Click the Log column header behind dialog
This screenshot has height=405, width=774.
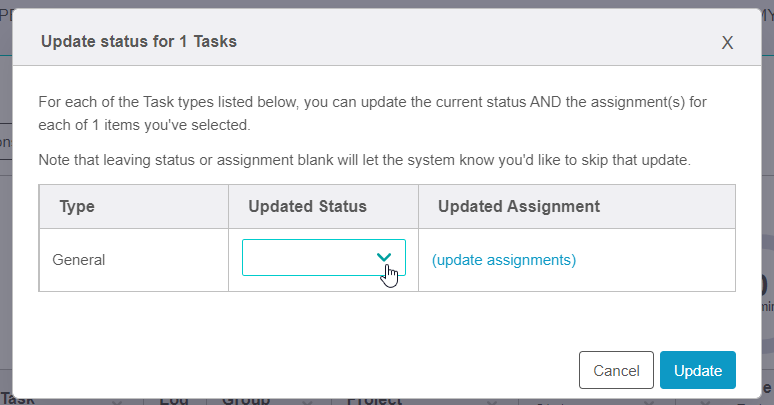pyautogui.click(x=174, y=399)
